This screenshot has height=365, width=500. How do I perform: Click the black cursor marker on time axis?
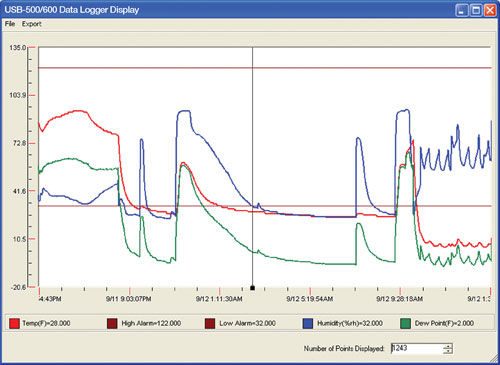coord(252,288)
